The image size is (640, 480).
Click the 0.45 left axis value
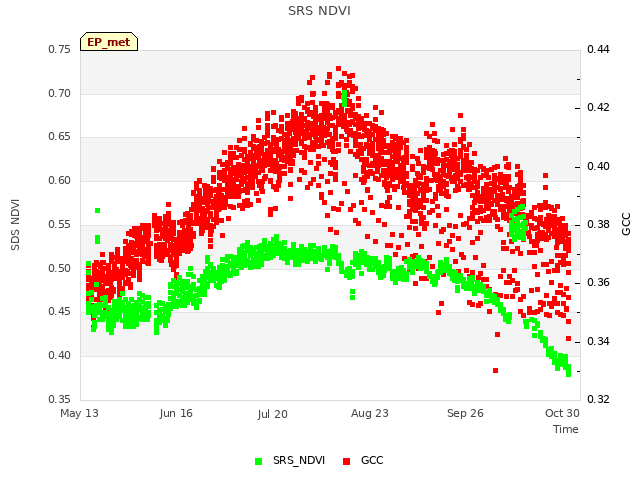pos(60,311)
